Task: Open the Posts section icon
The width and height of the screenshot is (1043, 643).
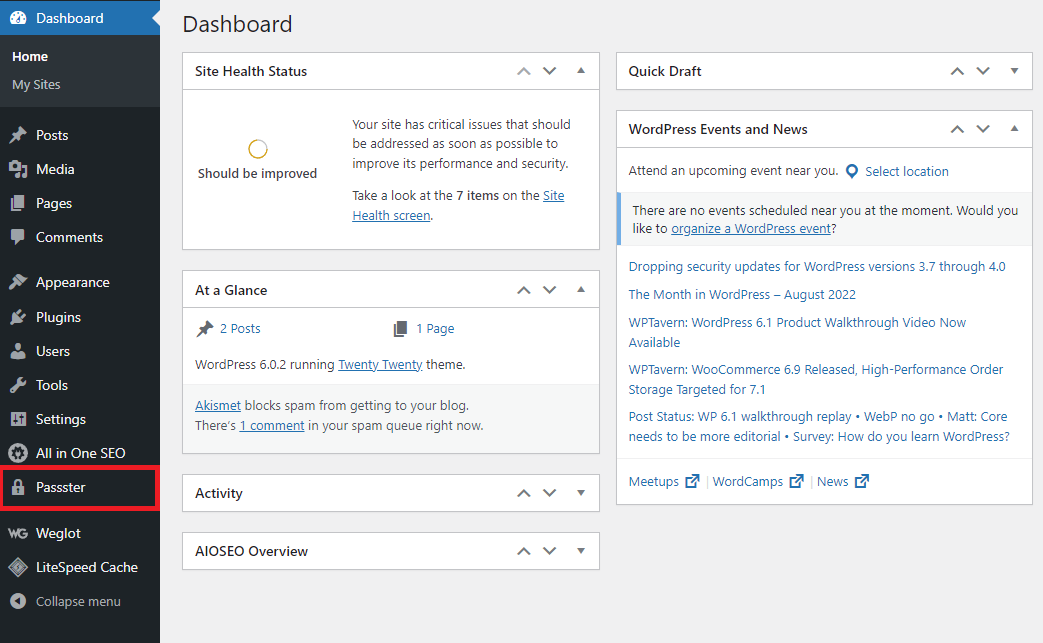Action: click(20, 134)
